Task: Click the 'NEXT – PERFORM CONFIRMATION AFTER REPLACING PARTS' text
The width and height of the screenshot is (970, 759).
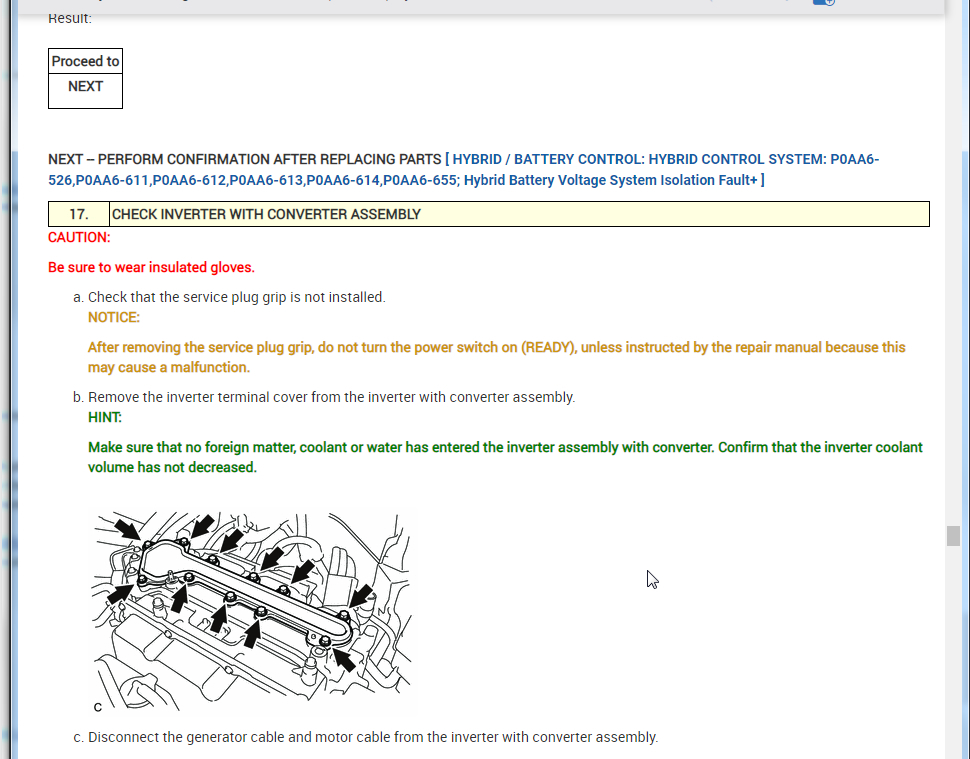Action: (x=244, y=159)
